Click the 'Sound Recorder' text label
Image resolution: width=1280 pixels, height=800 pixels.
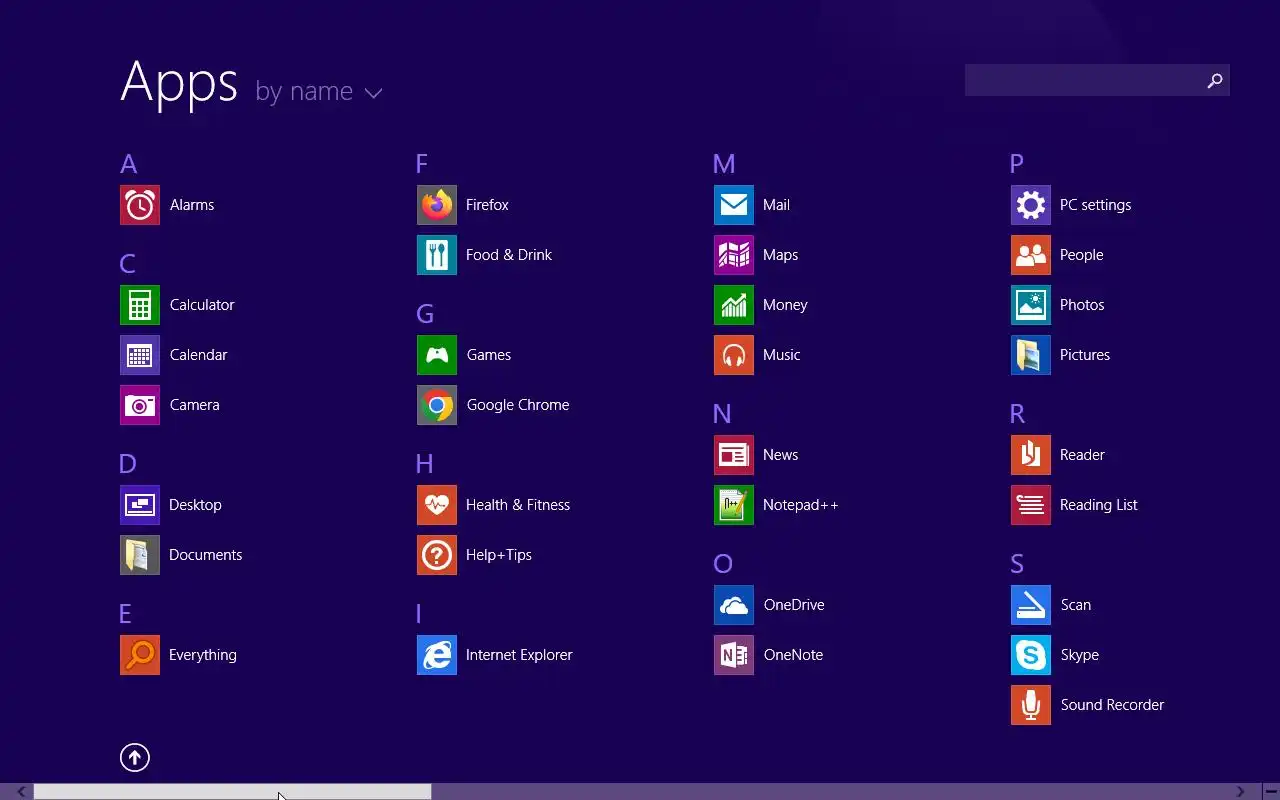1112,705
